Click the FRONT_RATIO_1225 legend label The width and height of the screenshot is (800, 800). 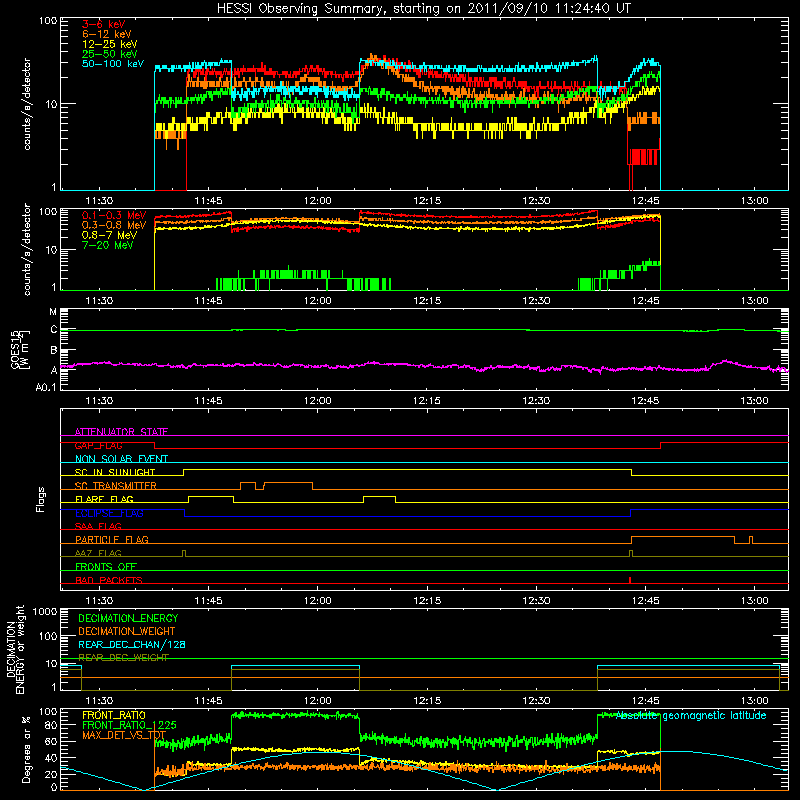[129, 725]
